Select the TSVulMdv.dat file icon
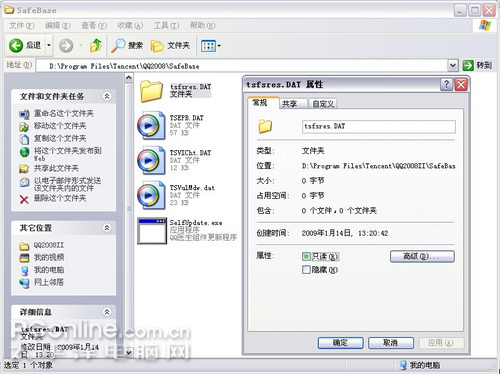Viewport: 500px width, 374px height. (x=151, y=195)
